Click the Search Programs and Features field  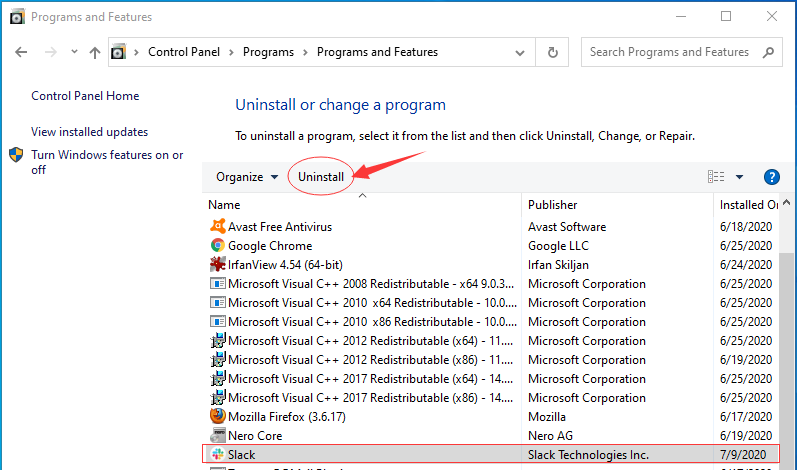682,52
